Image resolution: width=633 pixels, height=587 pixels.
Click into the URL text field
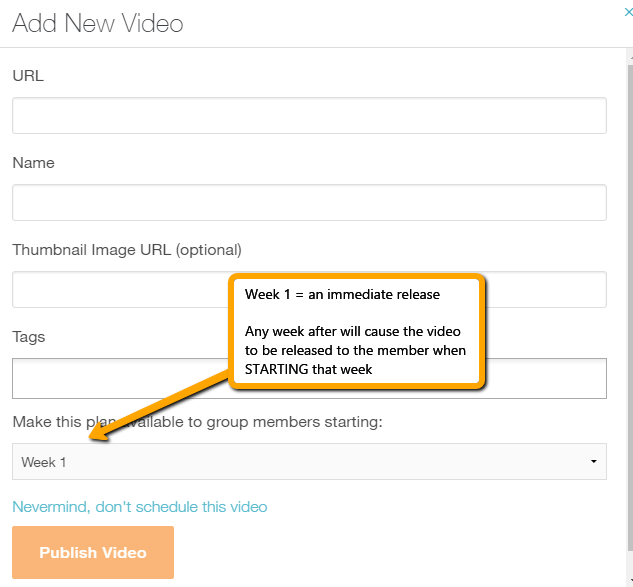coord(309,115)
